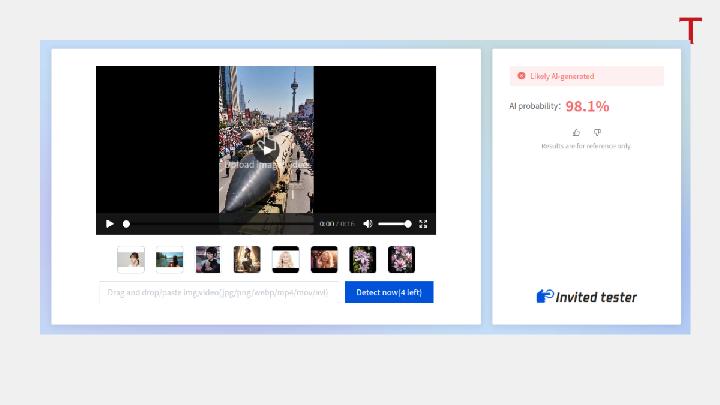Click the Likely AI-generated result banner

pyautogui.click(x=586, y=76)
